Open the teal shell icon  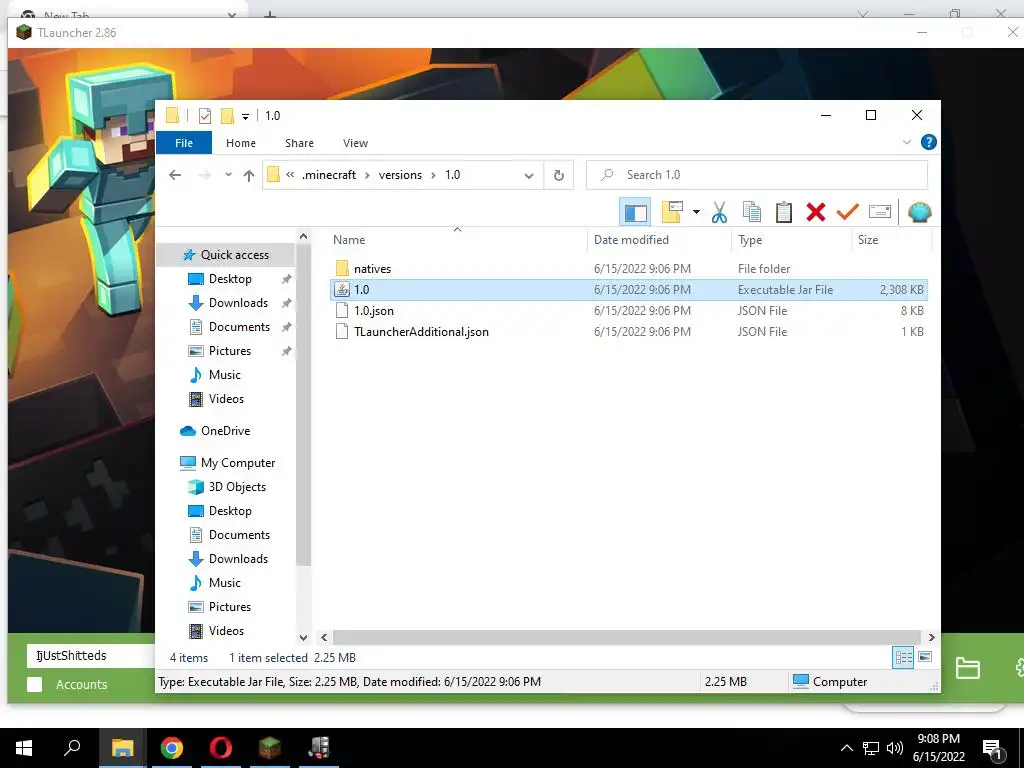(x=920, y=212)
